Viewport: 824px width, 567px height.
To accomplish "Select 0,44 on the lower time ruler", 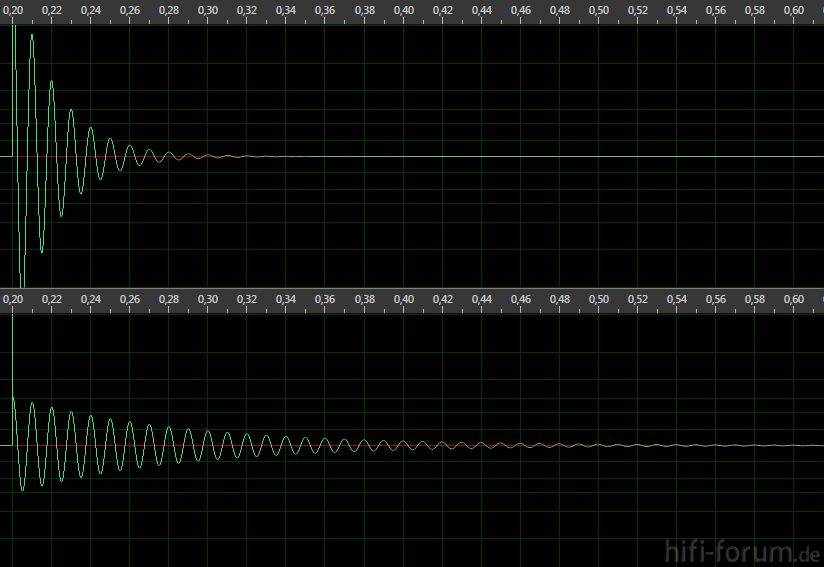I will 482,299.
